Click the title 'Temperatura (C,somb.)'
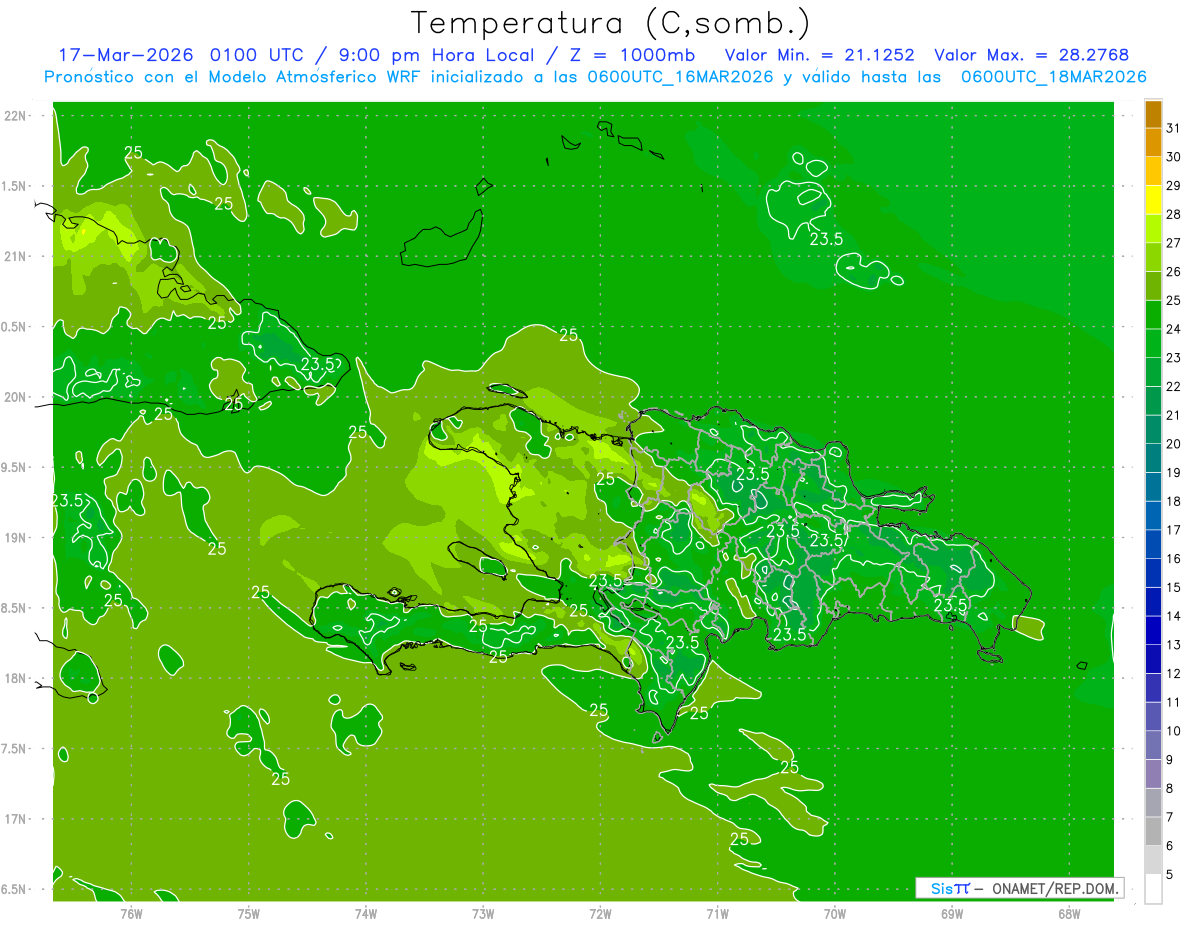 tap(611, 23)
